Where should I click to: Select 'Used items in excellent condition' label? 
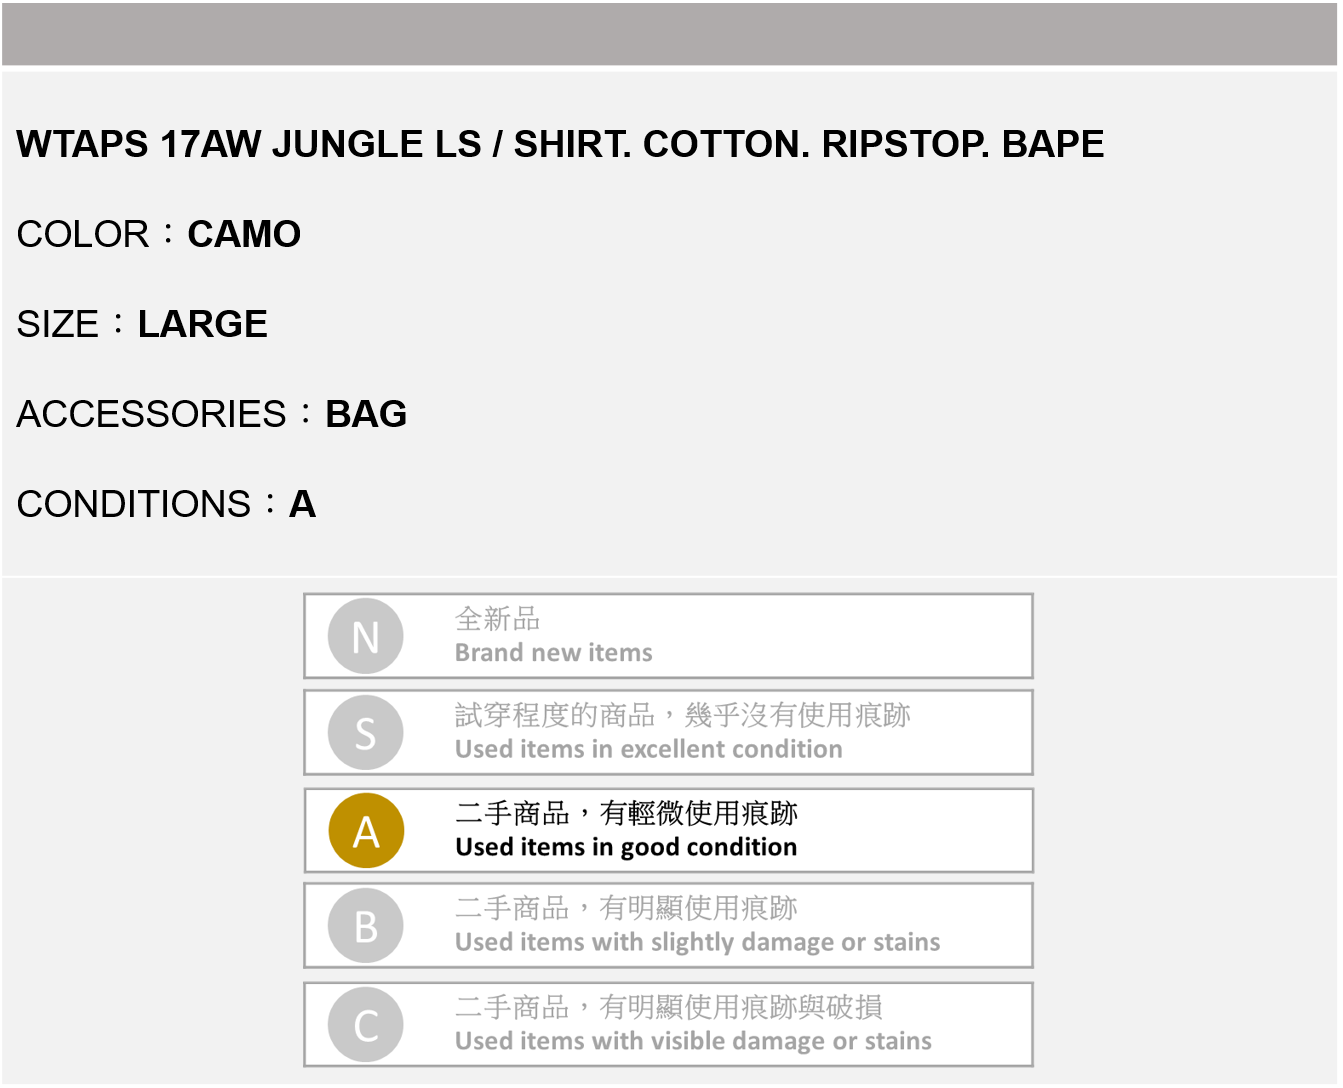[648, 749]
